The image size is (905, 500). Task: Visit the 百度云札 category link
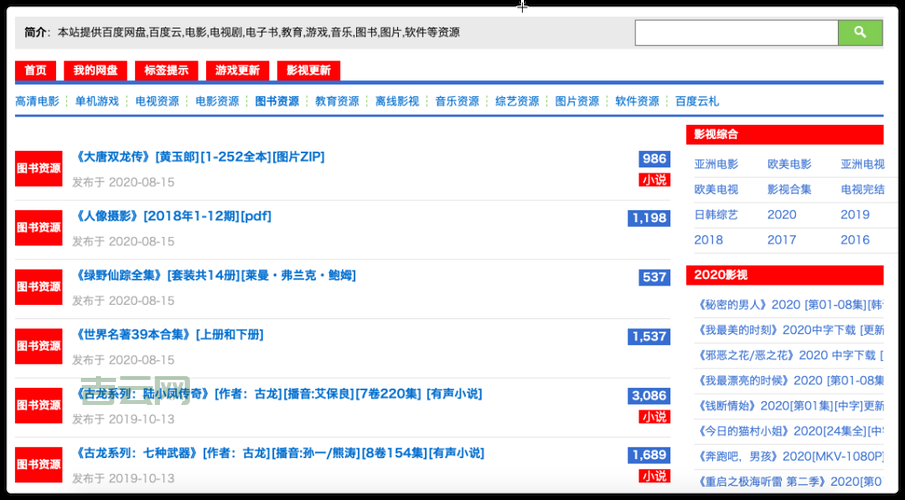697,102
